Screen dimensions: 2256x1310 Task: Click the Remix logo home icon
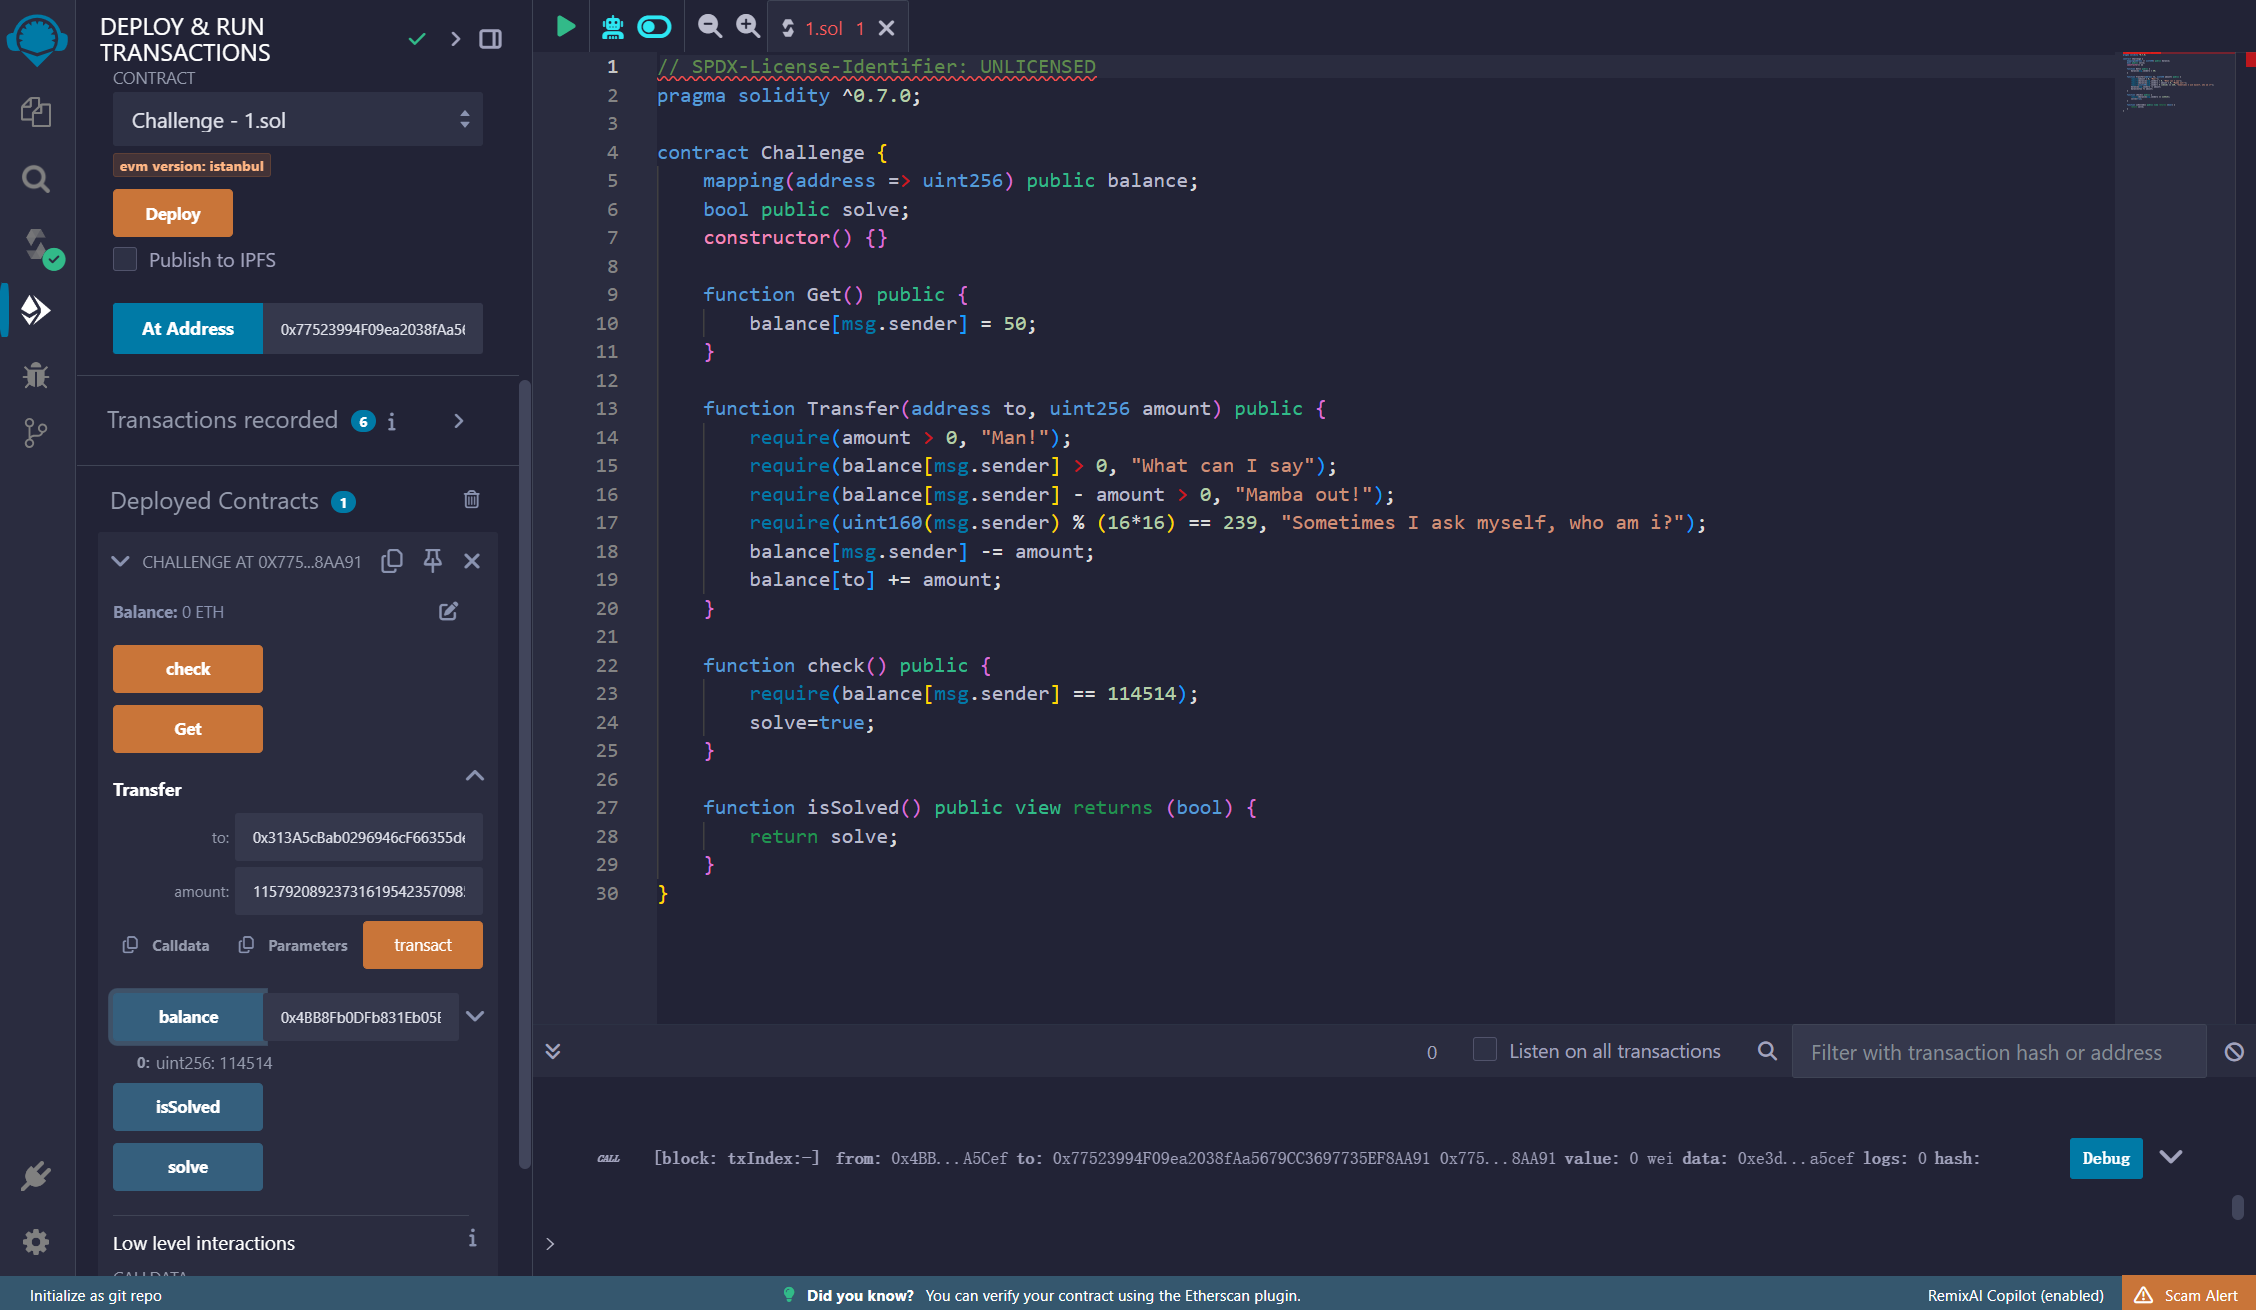pyautogui.click(x=37, y=40)
